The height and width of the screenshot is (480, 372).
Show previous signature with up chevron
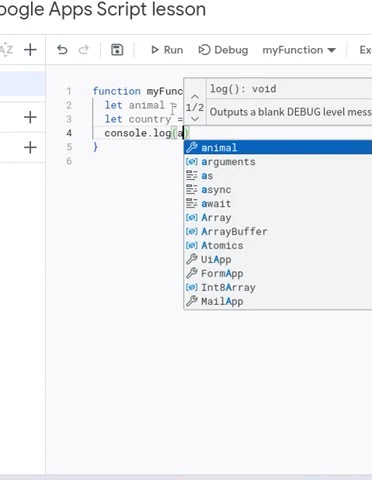[195, 97]
